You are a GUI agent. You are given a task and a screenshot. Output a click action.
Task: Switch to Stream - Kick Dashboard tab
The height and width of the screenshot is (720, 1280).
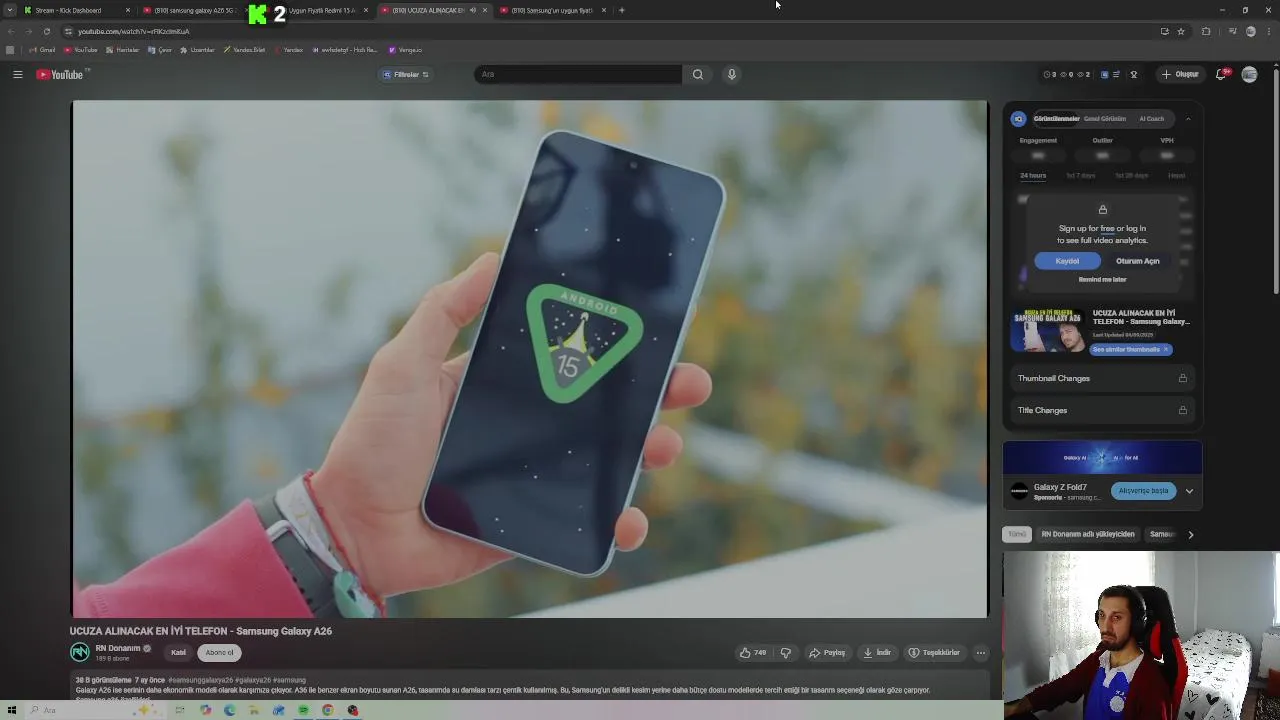[x=76, y=10]
